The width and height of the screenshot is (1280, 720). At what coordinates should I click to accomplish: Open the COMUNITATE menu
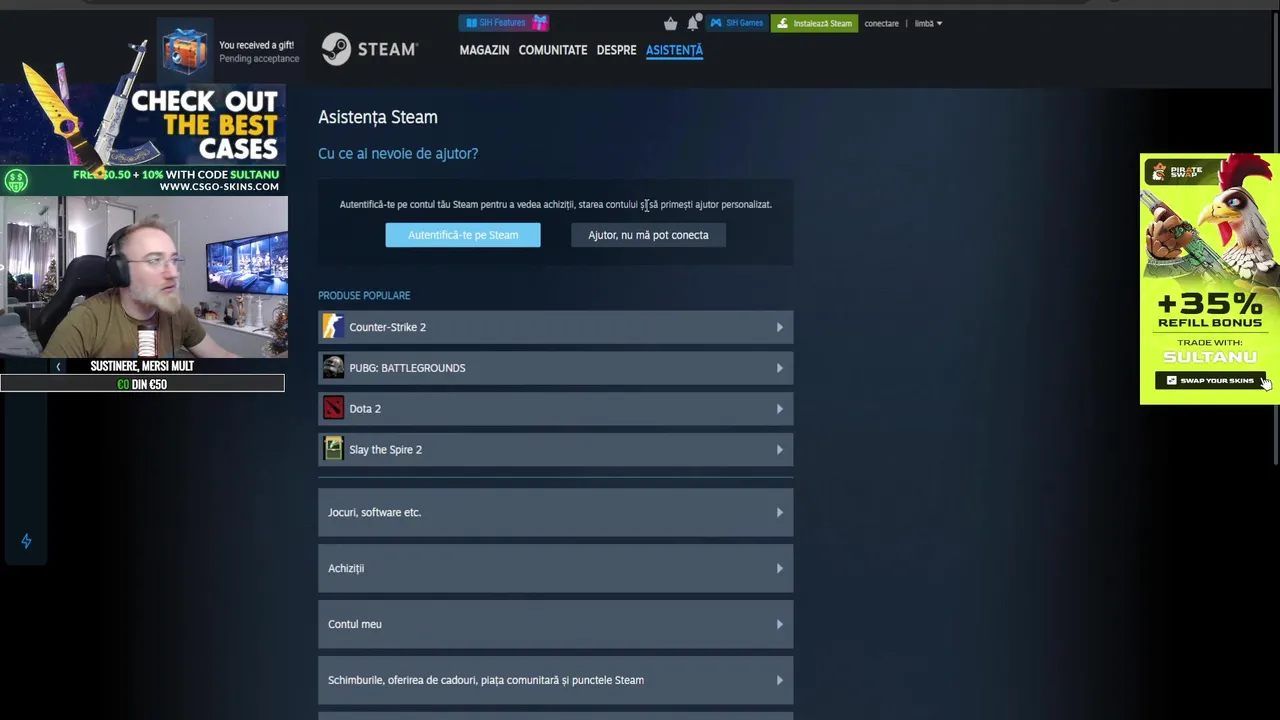pyautogui.click(x=553, y=50)
